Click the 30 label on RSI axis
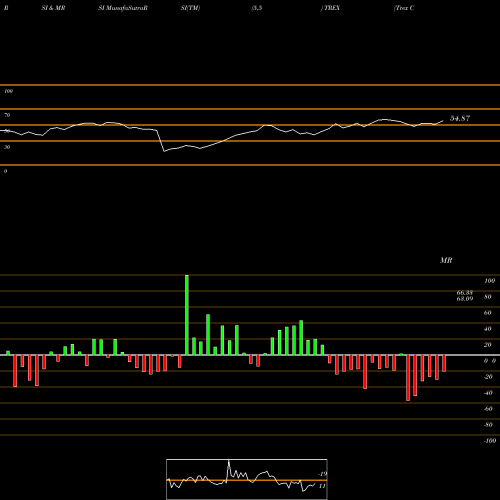The image size is (500, 500). tap(7, 147)
